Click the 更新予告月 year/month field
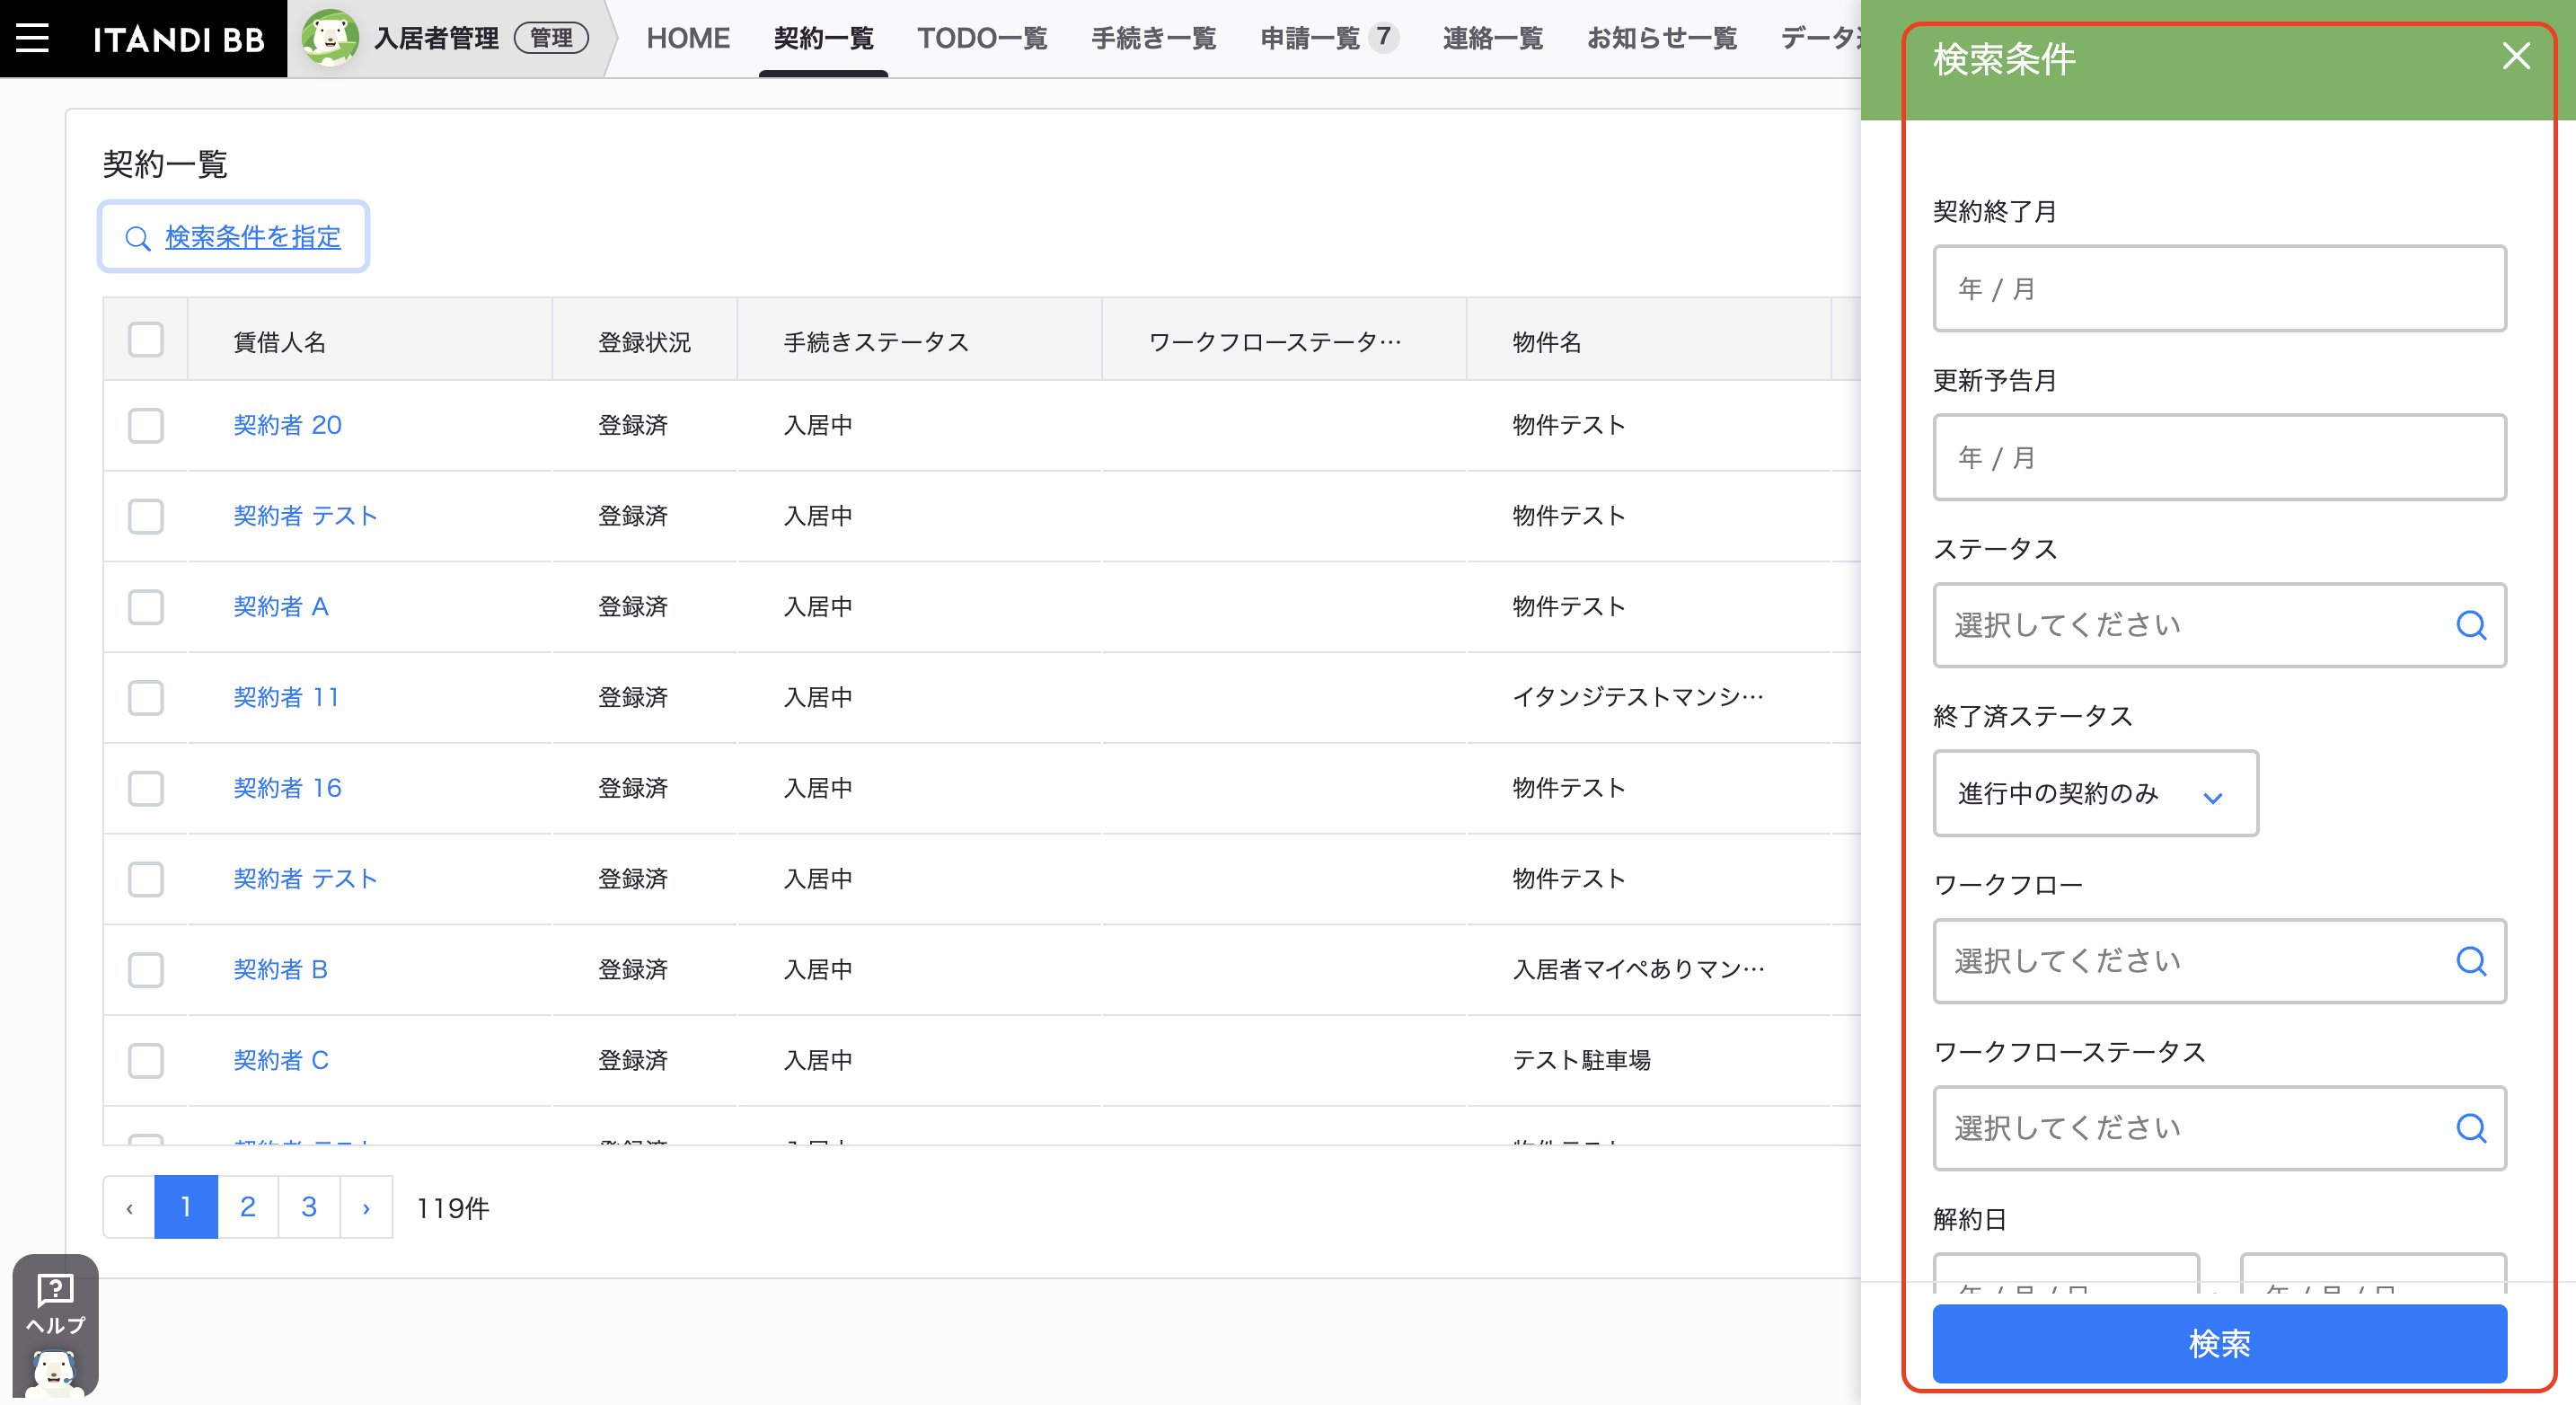The width and height of the screenshot is (2576, 1405). click(2219, 457)
